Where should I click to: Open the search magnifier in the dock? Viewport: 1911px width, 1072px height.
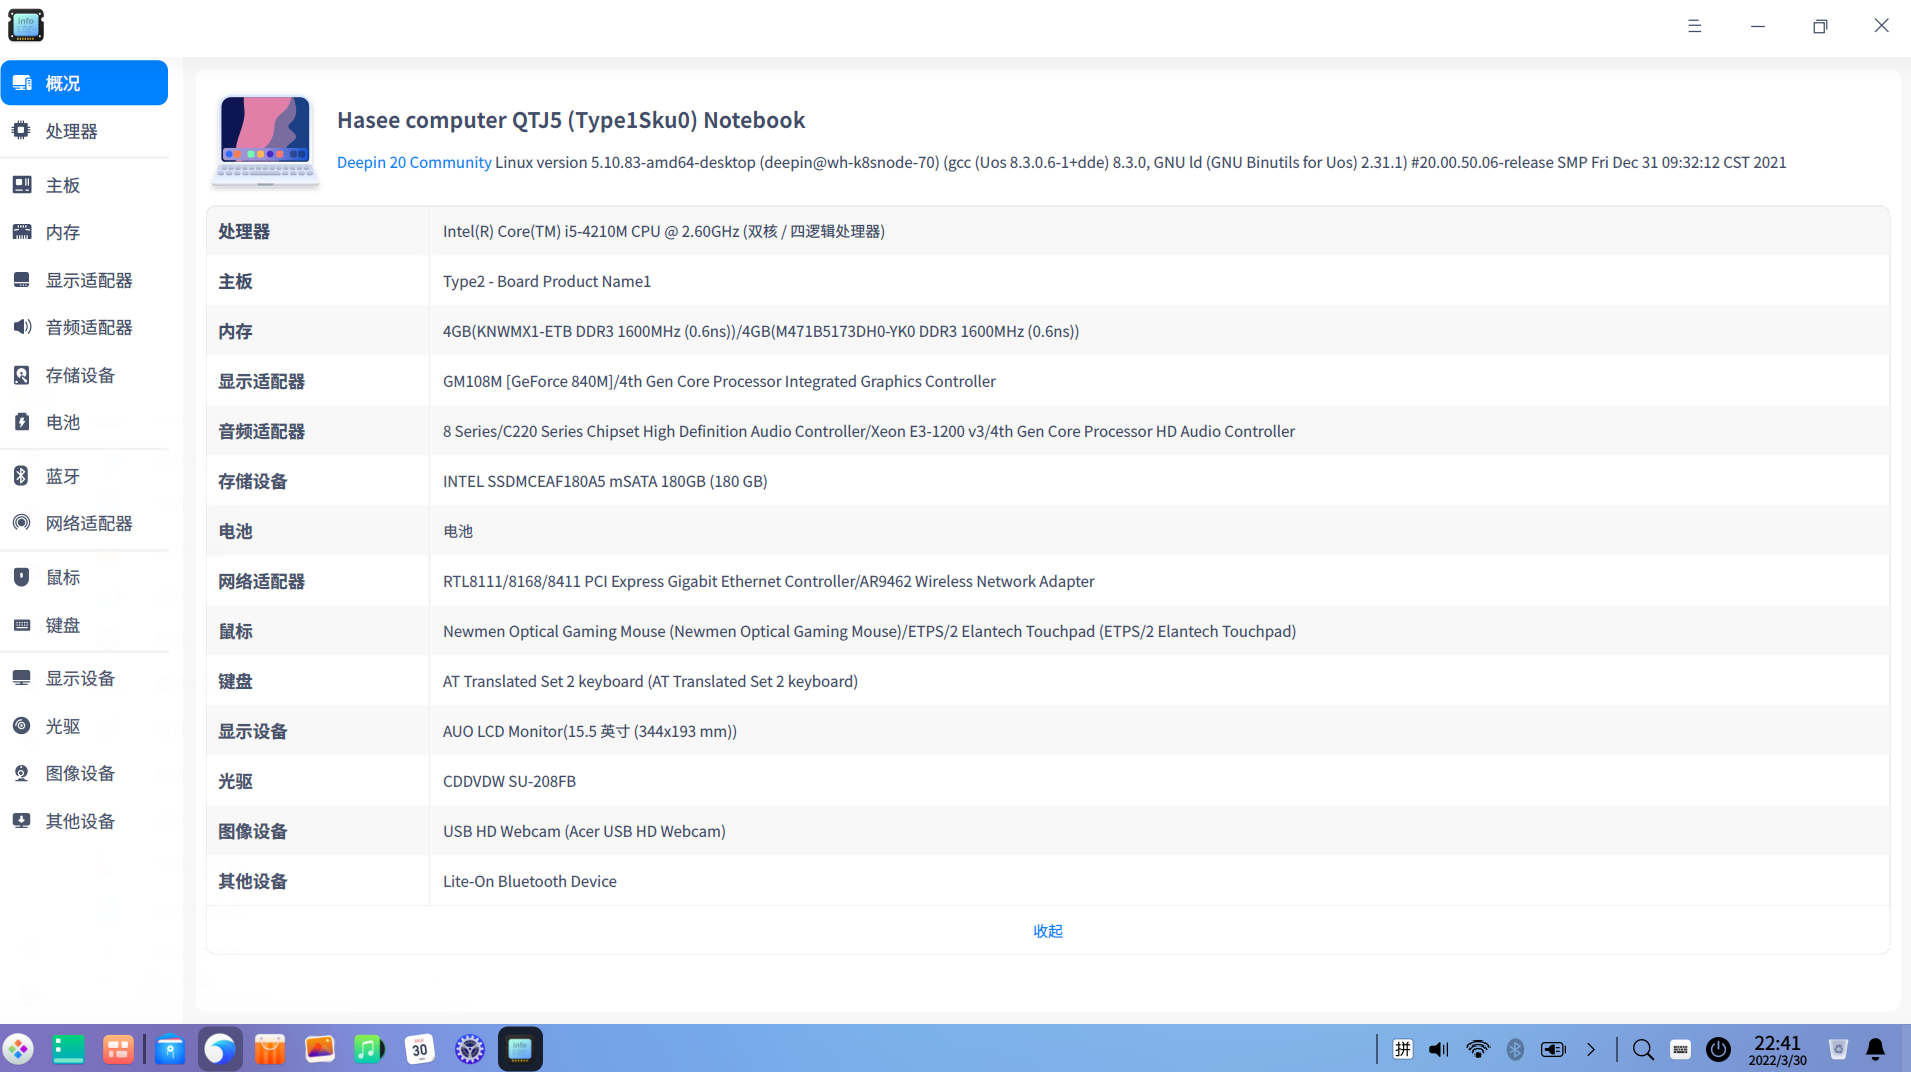(1643, 1049)
